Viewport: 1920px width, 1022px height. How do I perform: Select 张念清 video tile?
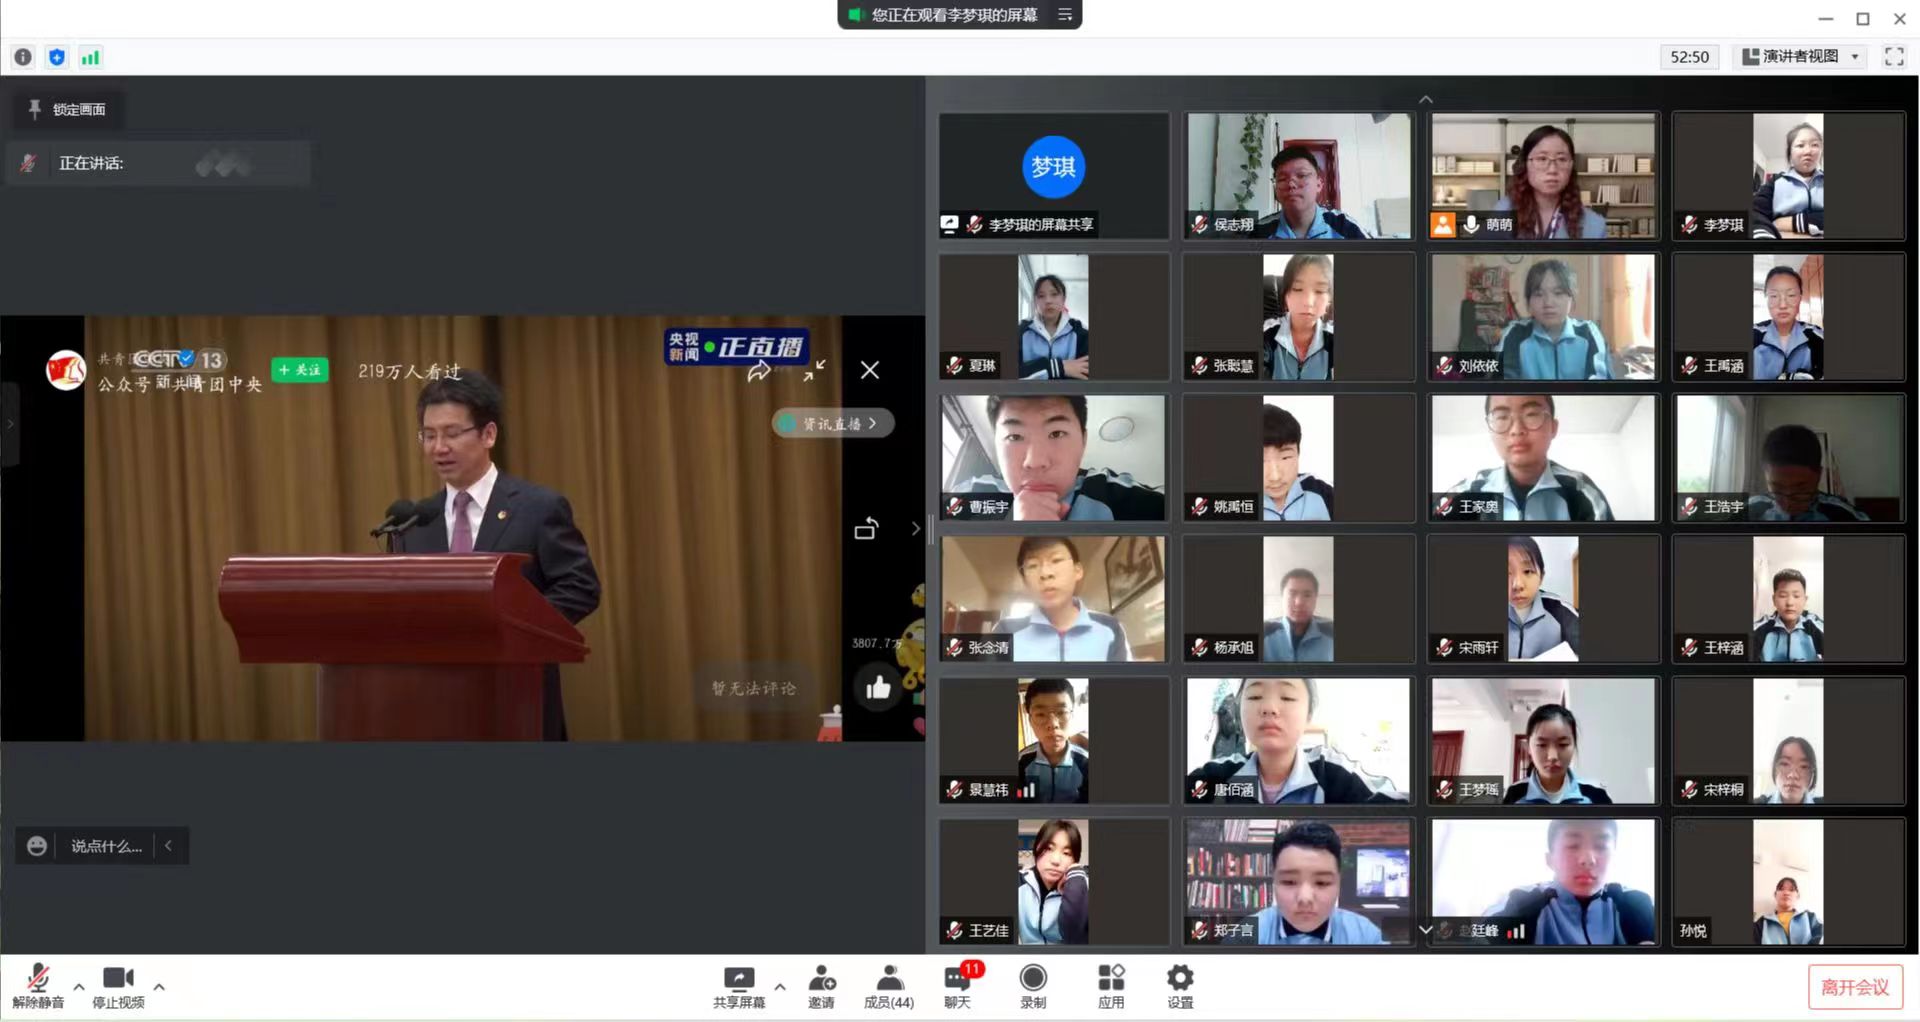point(1054,599)
